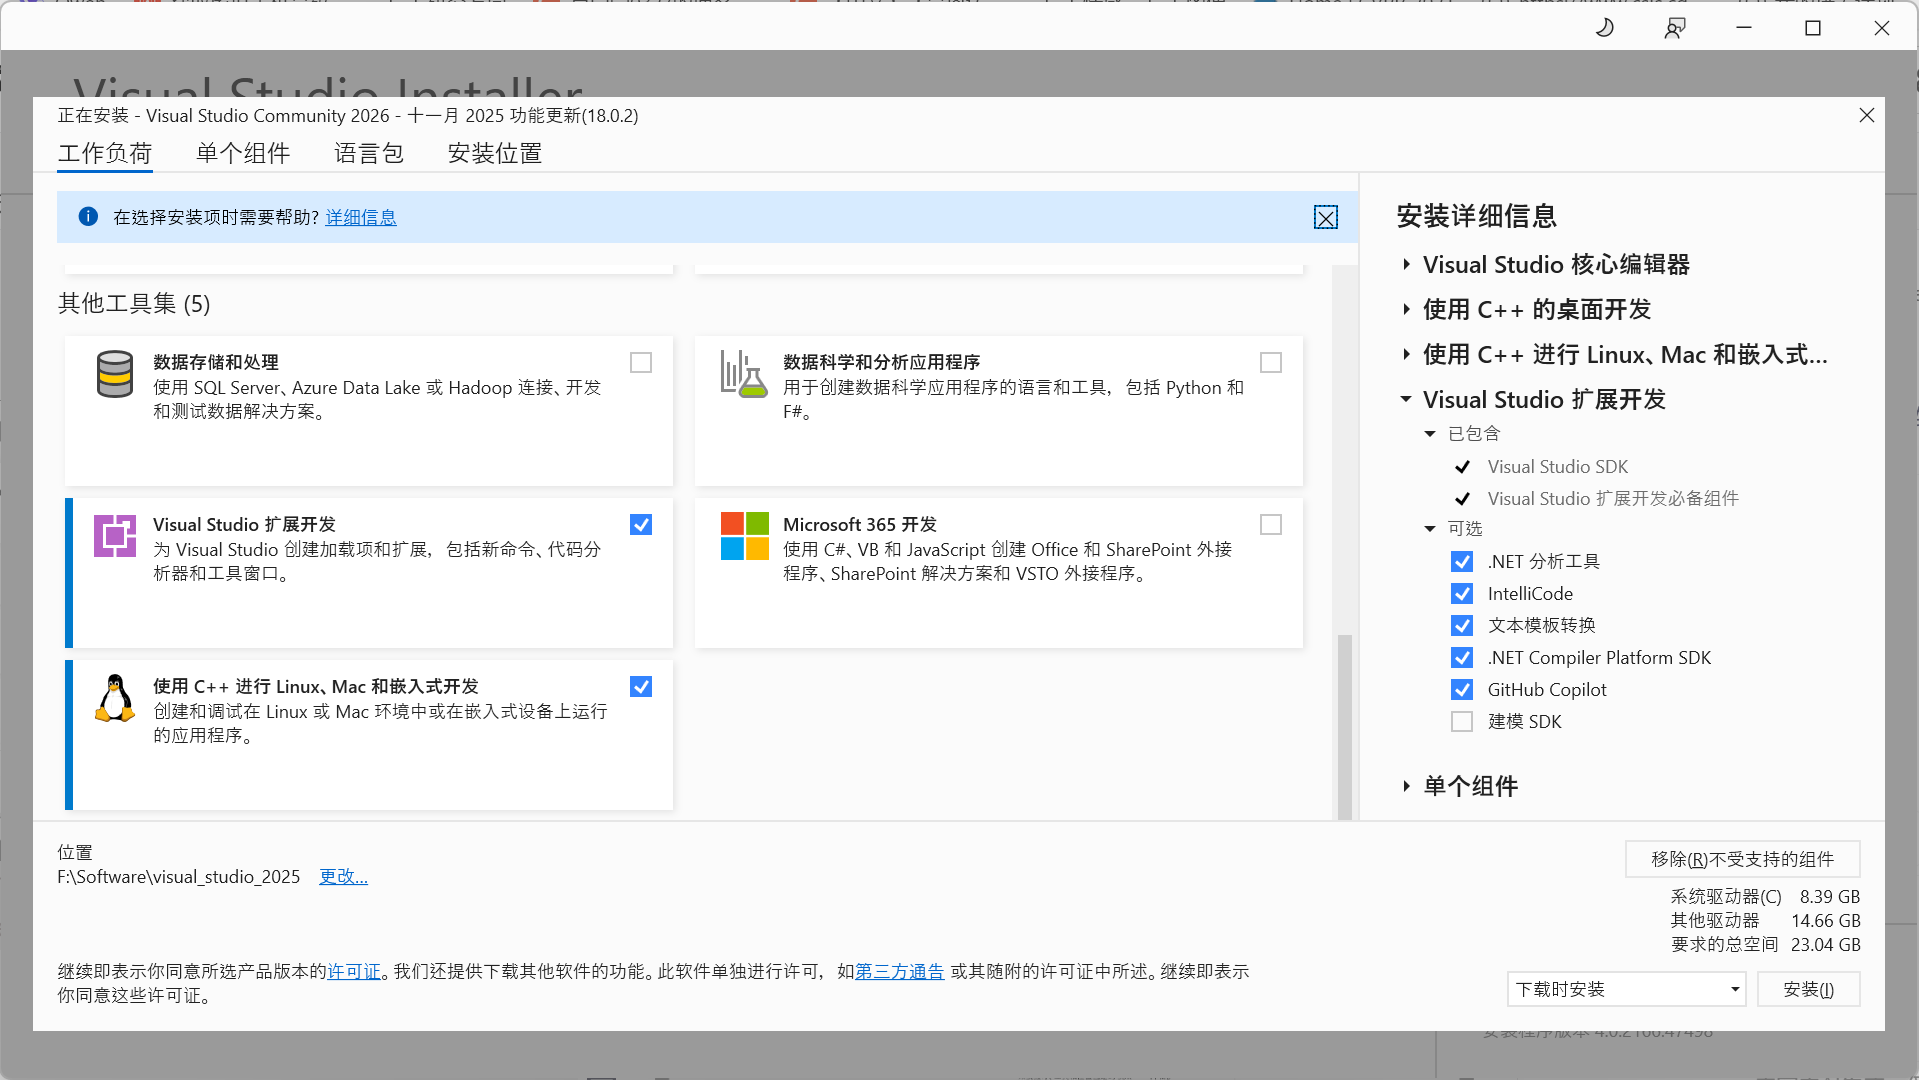Image resolution: width=1919 pixels, height=1080 pixels.
Task: Click the workloads list vertical scrollbar thumb
Action: [x=1345, y=727]
